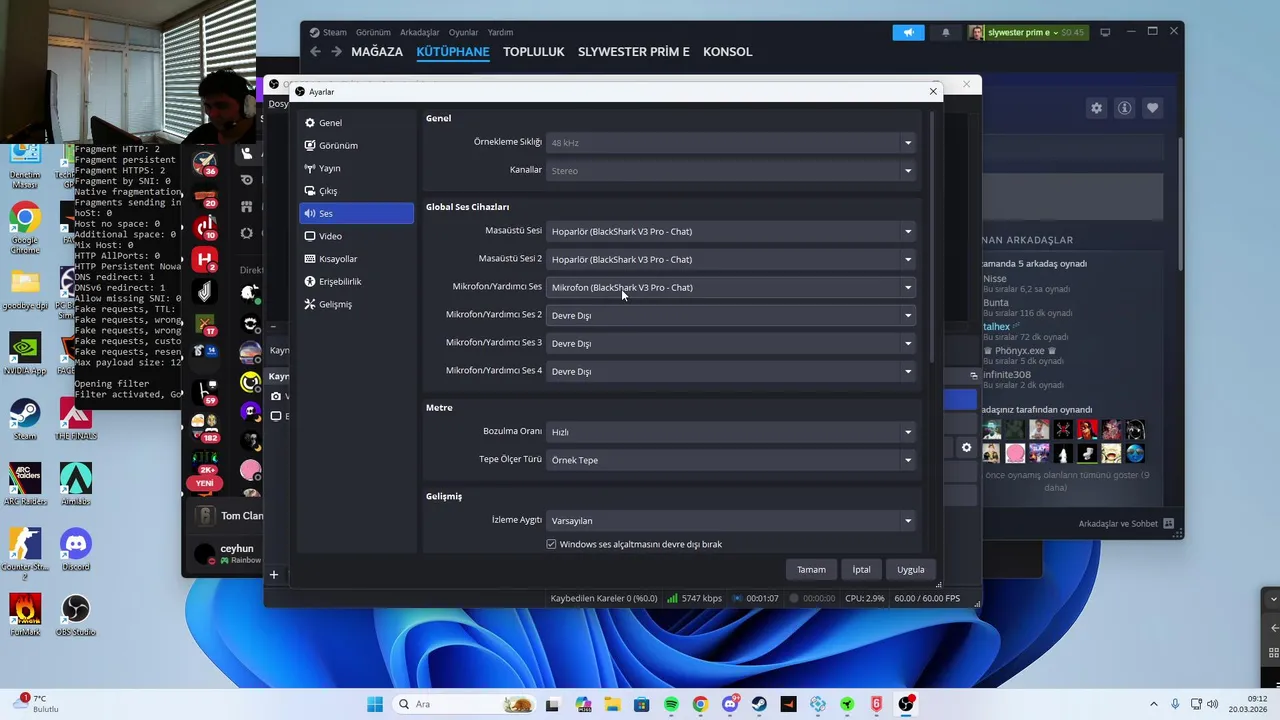The width and height of the screenshot is (1280, 720).
Task: Open the Mikrofon/Yardımcı Ses 4 dropdown
Action: pos(731,371)
